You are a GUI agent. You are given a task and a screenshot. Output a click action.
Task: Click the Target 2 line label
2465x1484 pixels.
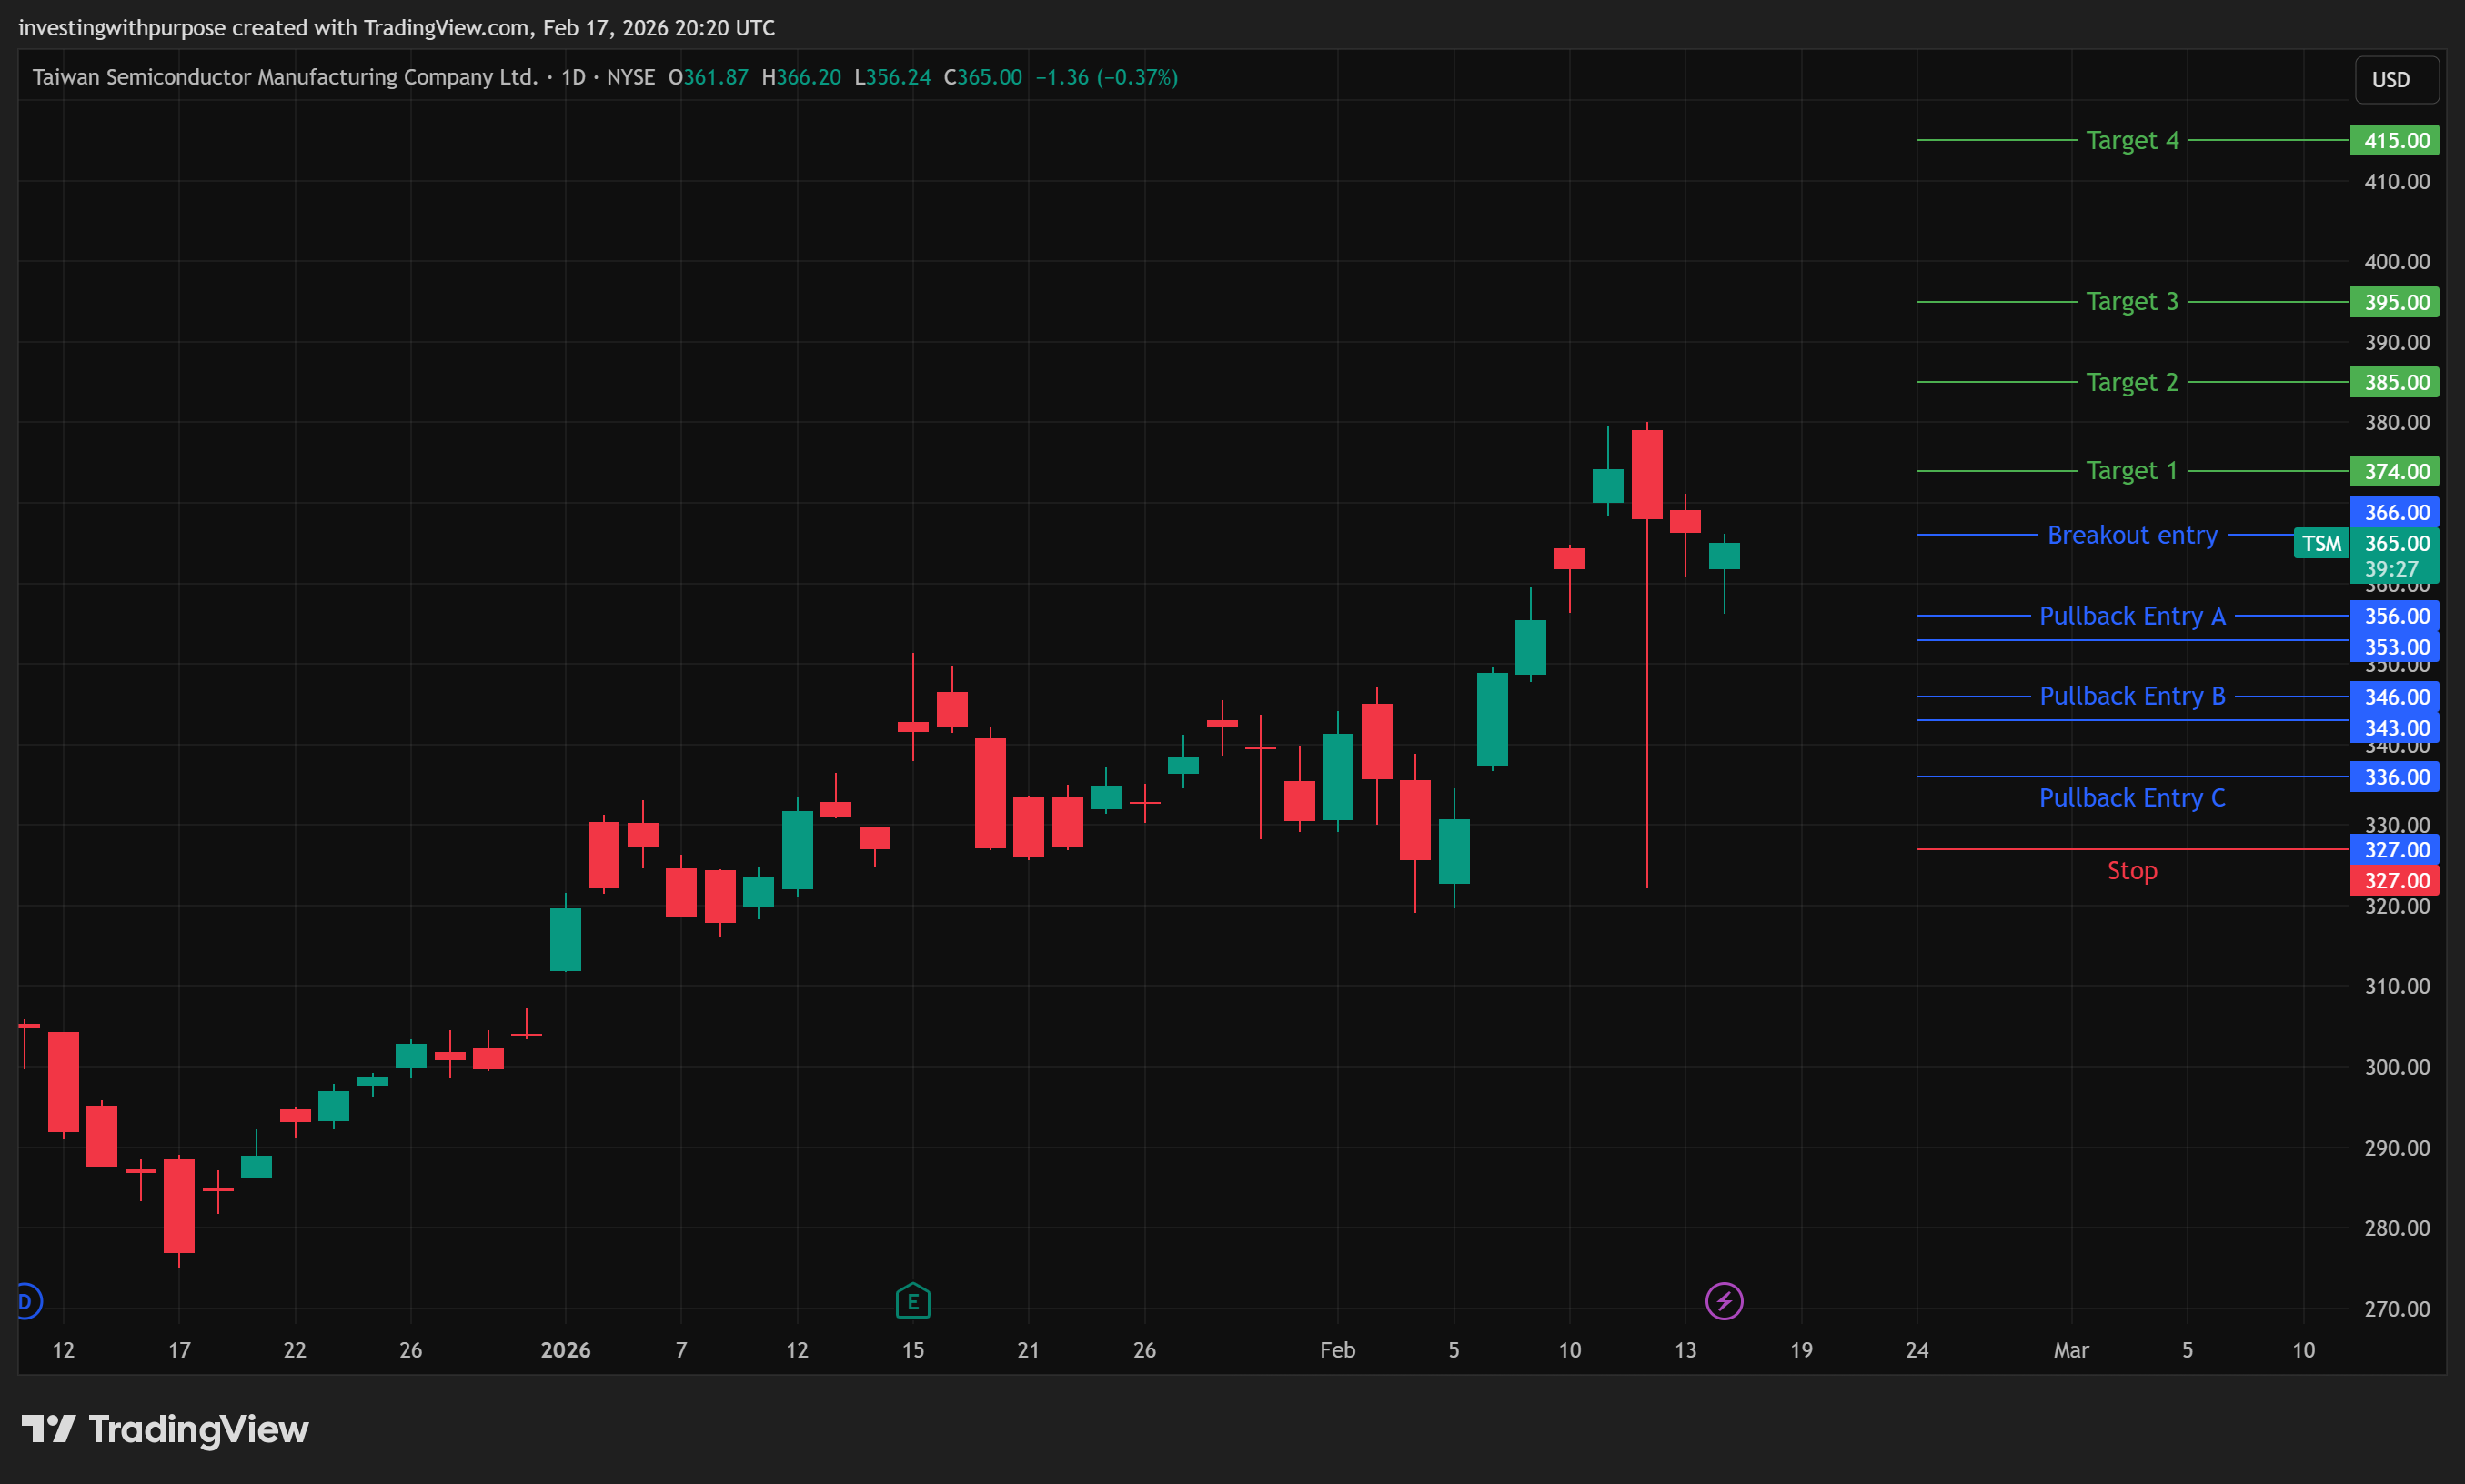(2131, 382)
